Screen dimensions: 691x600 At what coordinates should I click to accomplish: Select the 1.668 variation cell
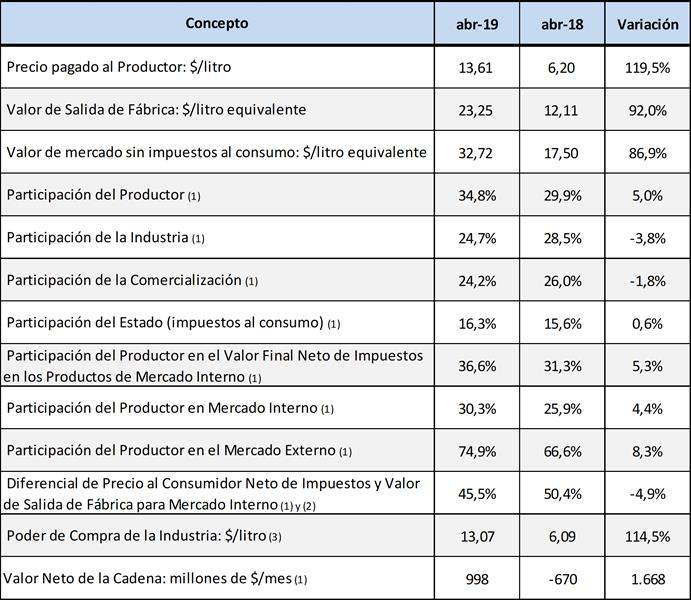pos(647,579)
